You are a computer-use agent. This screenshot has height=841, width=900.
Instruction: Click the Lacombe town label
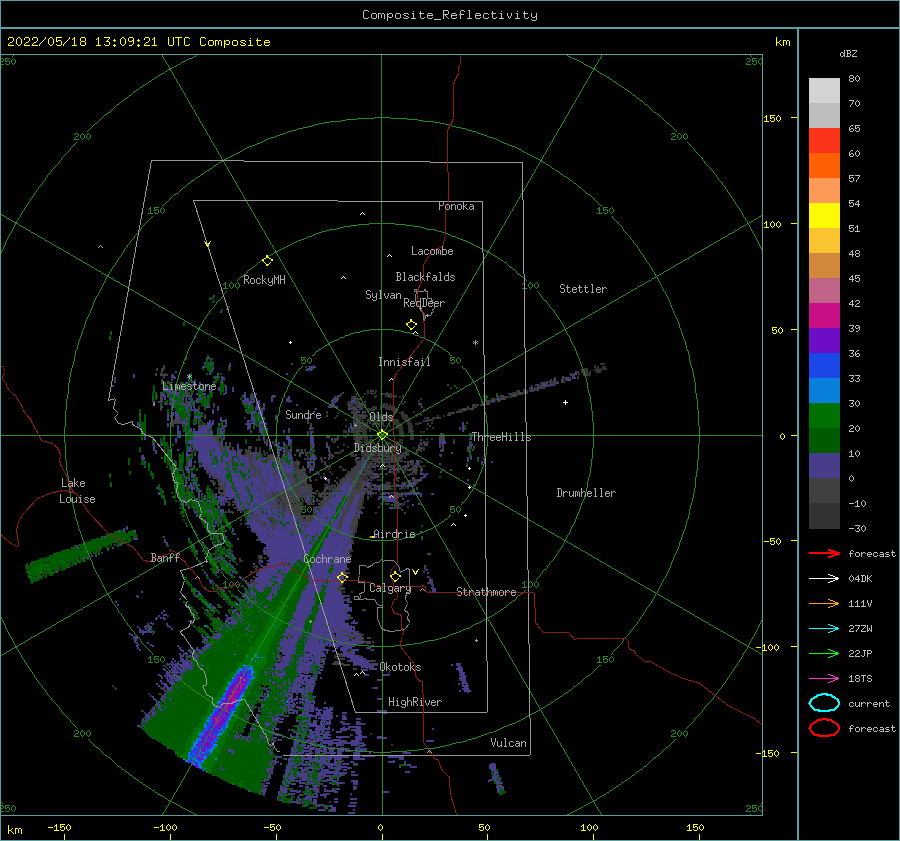[432, 251]
